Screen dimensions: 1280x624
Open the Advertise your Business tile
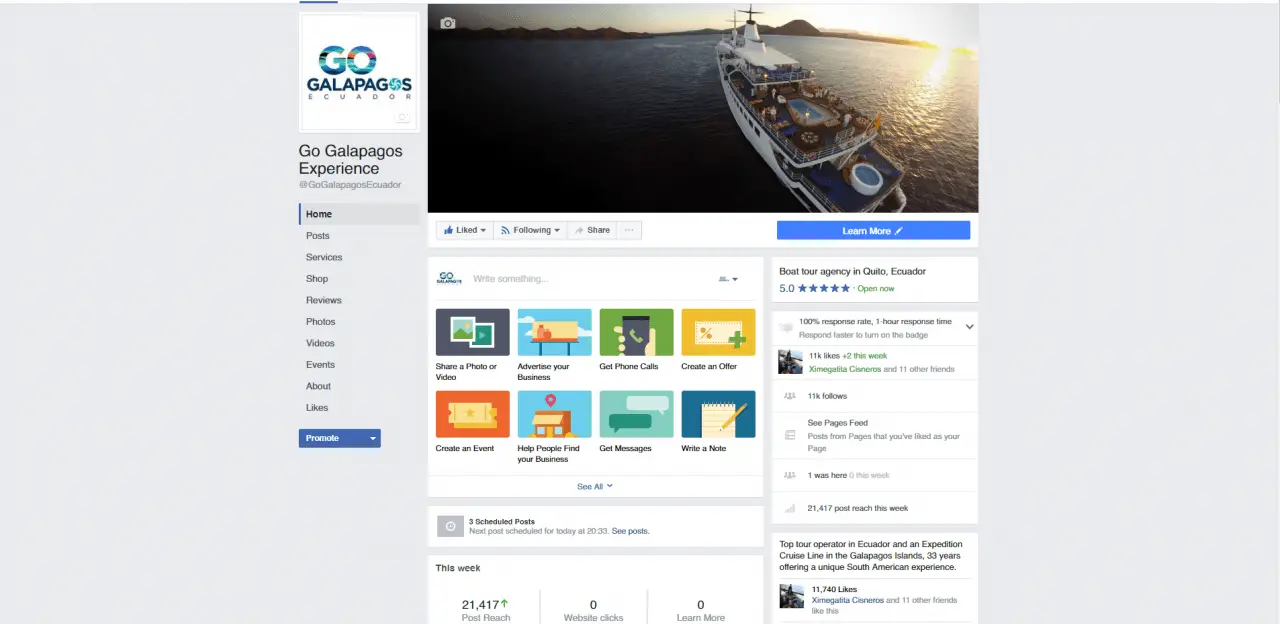click(x=554, y=332)
